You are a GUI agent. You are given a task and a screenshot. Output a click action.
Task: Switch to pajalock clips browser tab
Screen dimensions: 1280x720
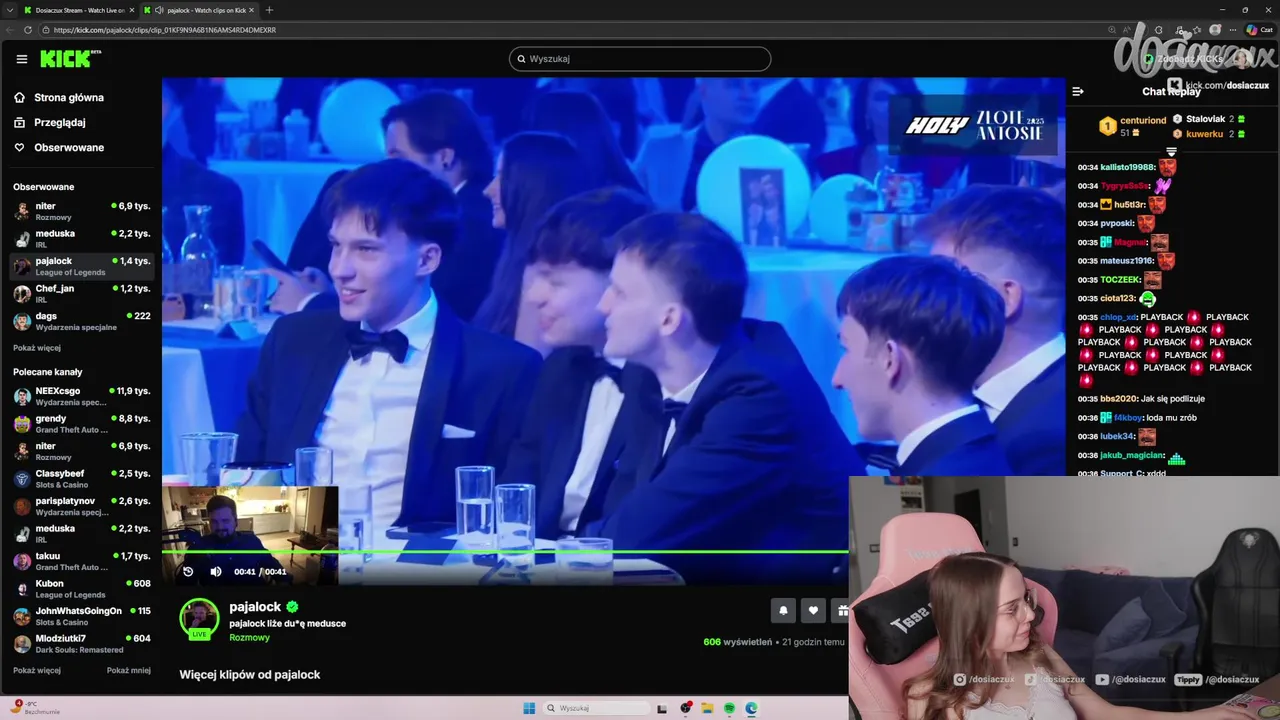tap(198, 10)
